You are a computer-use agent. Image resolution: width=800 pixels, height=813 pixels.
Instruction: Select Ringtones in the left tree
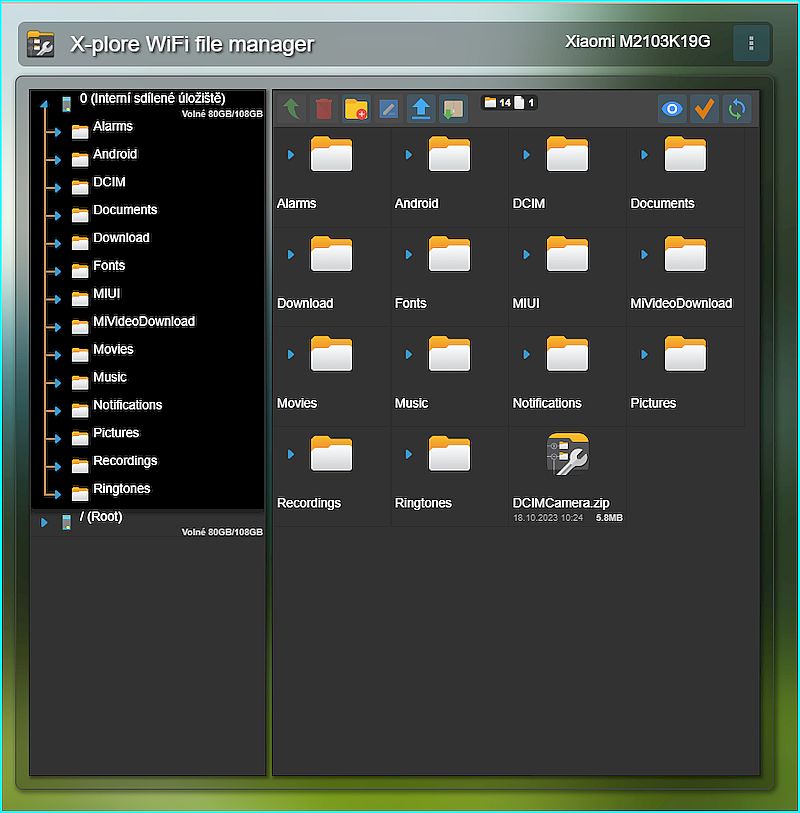click(x=122, y=489)
